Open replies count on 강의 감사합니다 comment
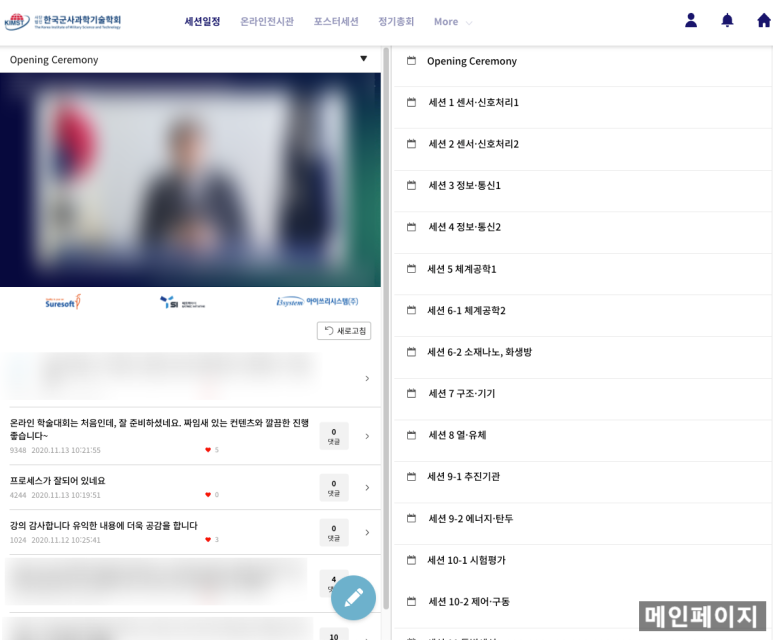 (x=334, y=532)
